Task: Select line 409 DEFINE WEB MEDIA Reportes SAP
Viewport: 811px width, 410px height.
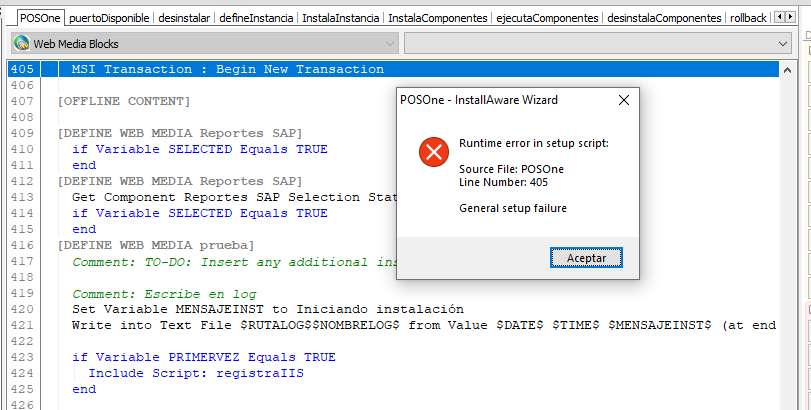Action: [179, 133]
